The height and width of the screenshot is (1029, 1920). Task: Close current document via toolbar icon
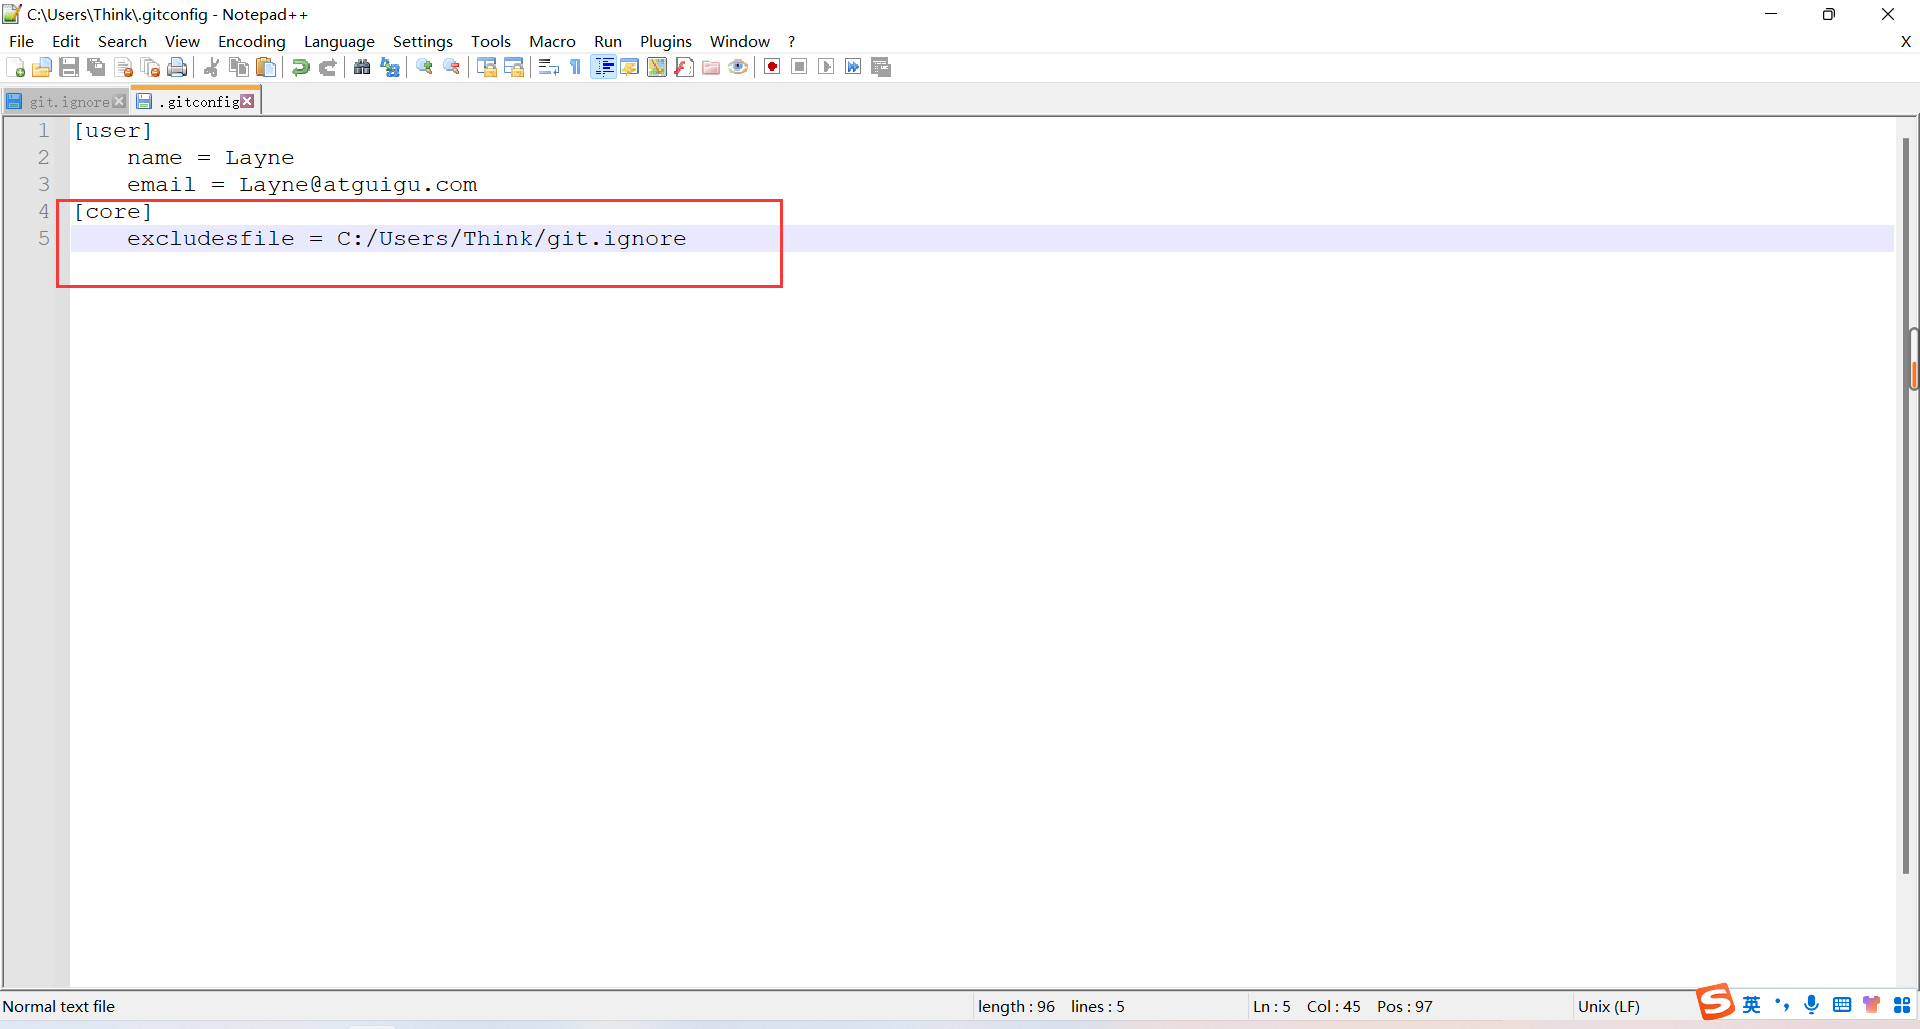coord(123,67)
